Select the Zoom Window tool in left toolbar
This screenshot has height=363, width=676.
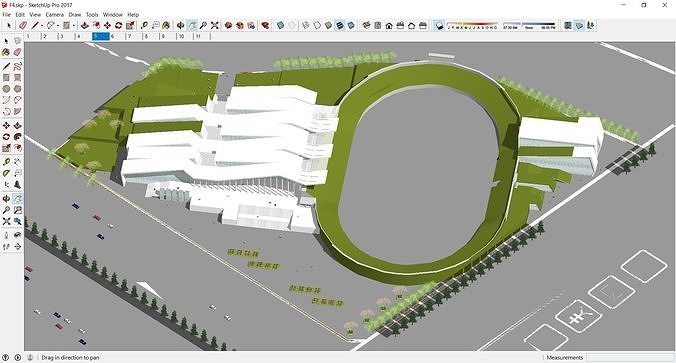click(x=18, y=210)
